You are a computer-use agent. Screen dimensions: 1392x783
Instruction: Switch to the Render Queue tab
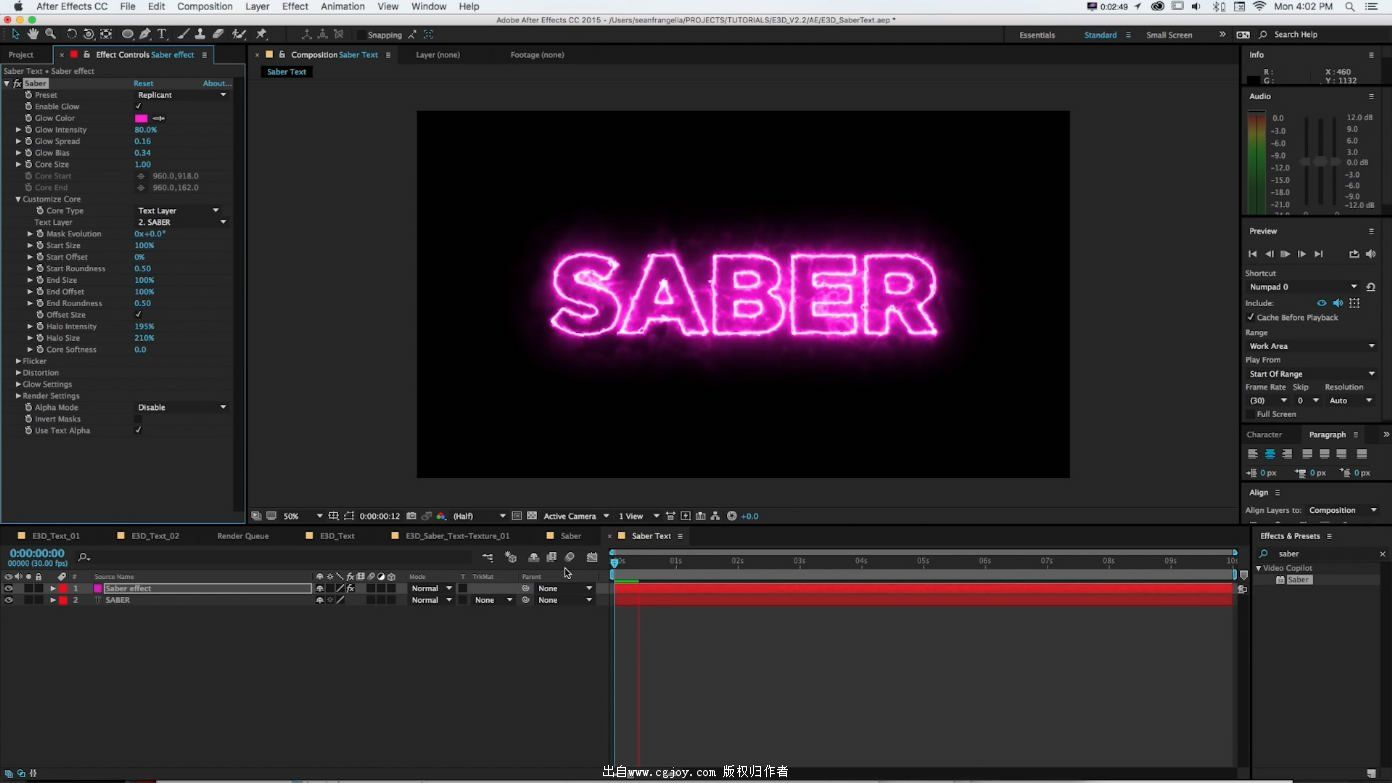243,536
